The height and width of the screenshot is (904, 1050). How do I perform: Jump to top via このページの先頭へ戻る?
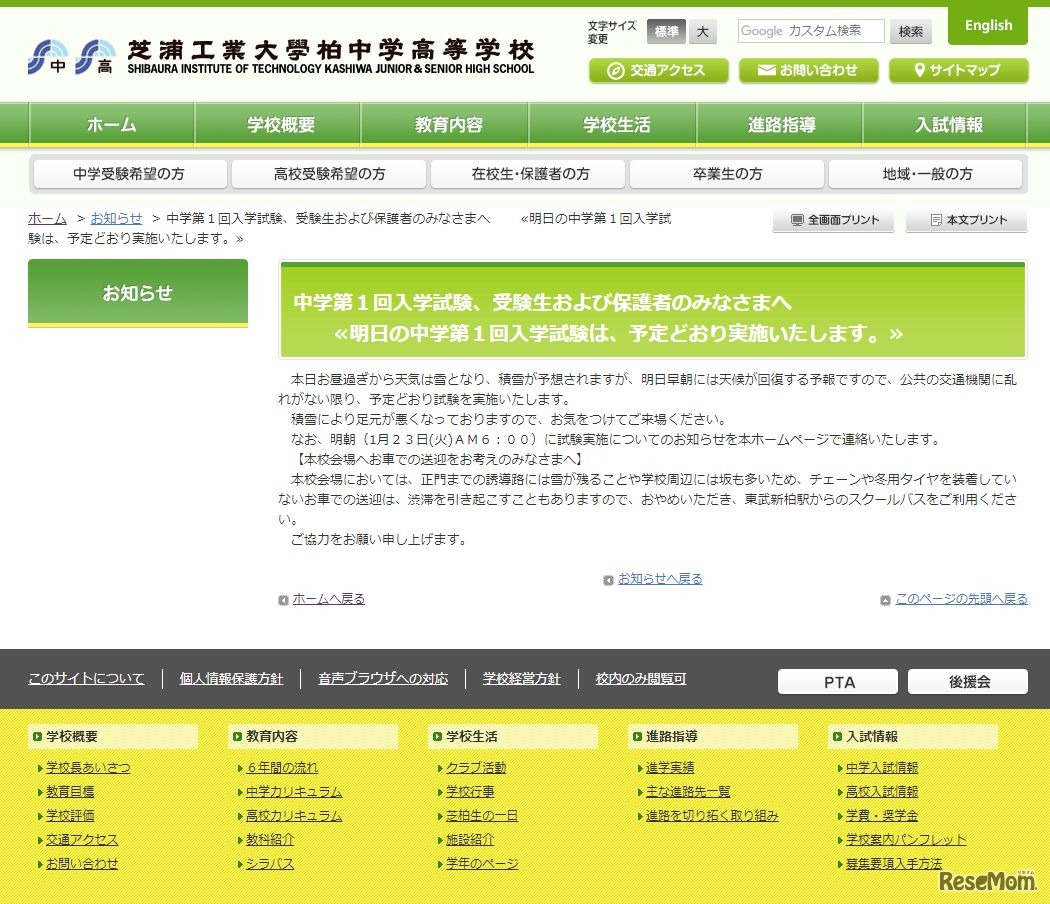(x=960, y=599)
